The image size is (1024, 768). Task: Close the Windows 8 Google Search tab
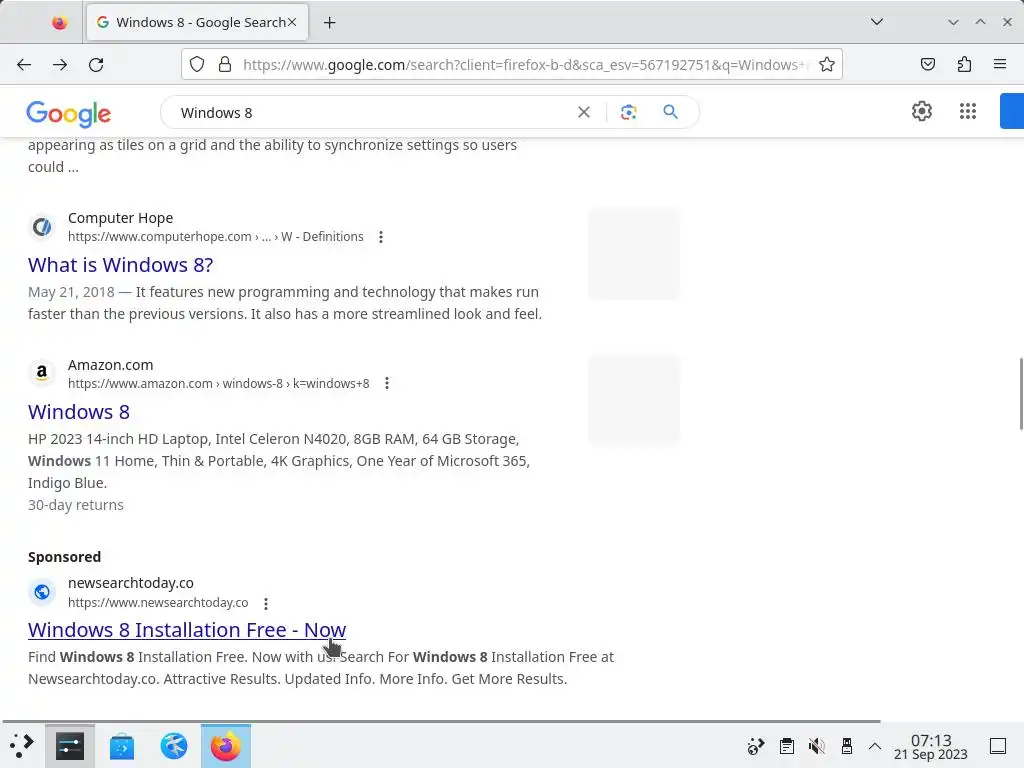(292, 22)
